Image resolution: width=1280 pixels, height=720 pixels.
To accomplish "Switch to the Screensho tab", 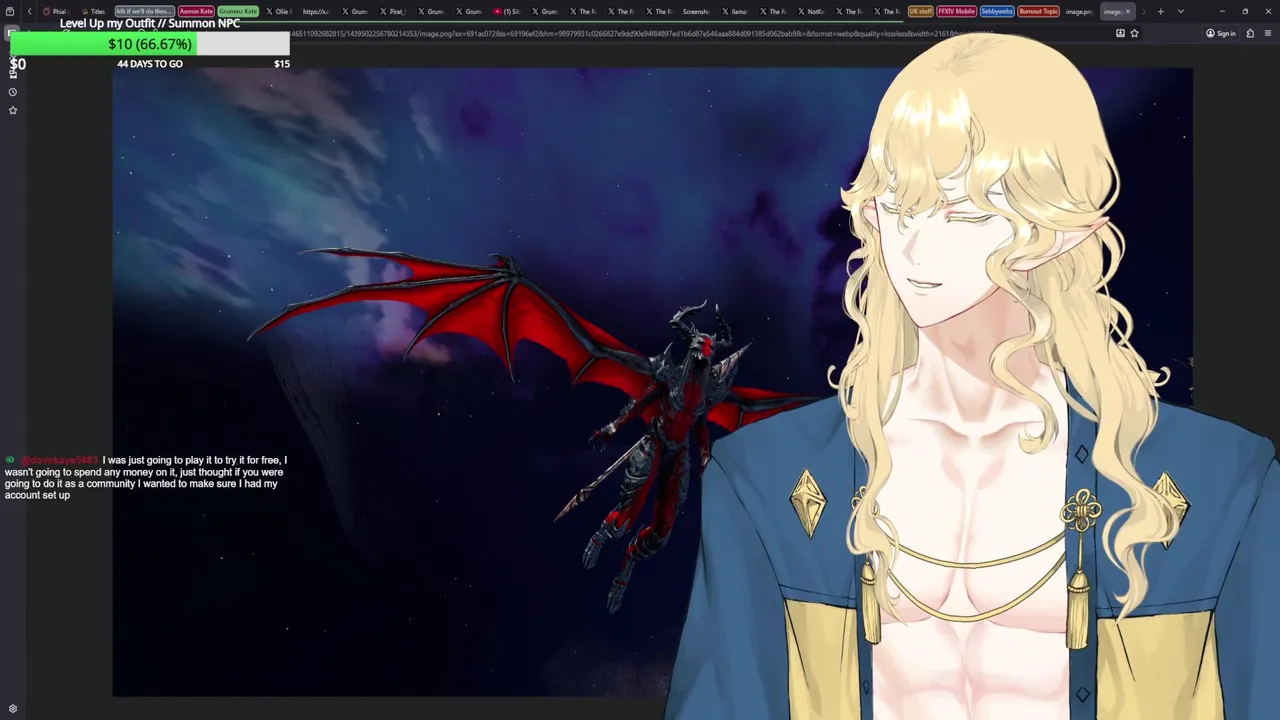I will point(696,11).
